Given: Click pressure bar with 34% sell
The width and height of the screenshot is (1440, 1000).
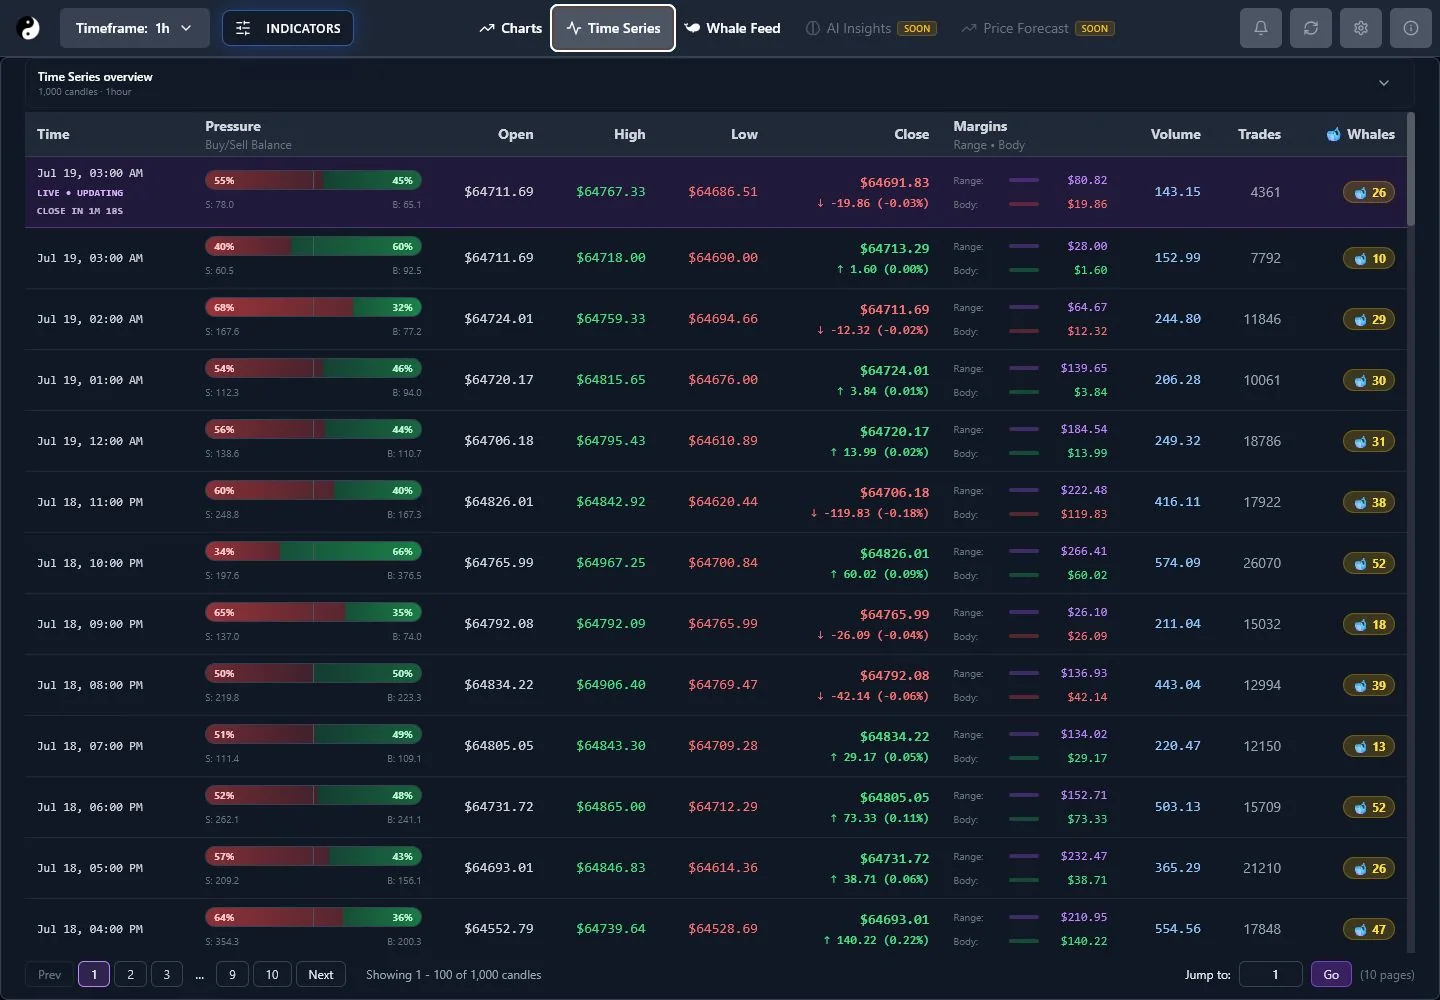Looking at the screenshot, I should click(313, 551).
